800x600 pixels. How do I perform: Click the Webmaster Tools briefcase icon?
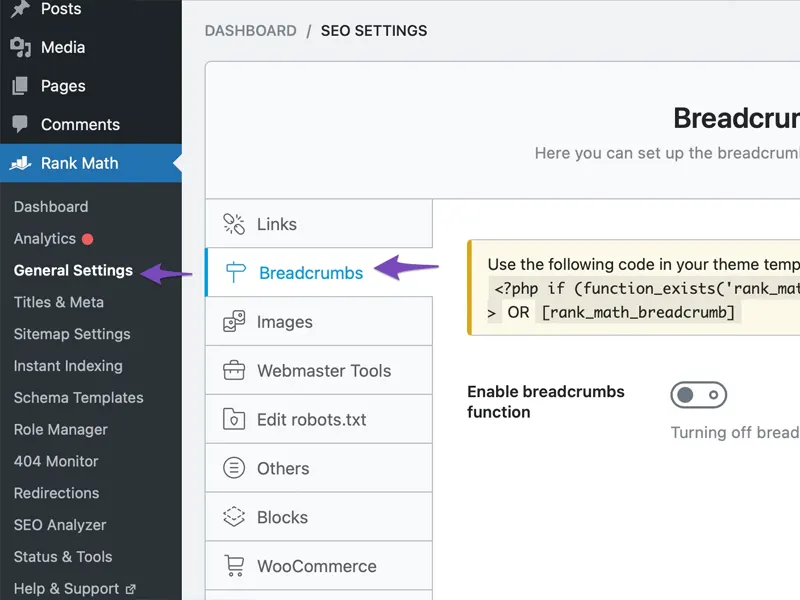[234, 371]
